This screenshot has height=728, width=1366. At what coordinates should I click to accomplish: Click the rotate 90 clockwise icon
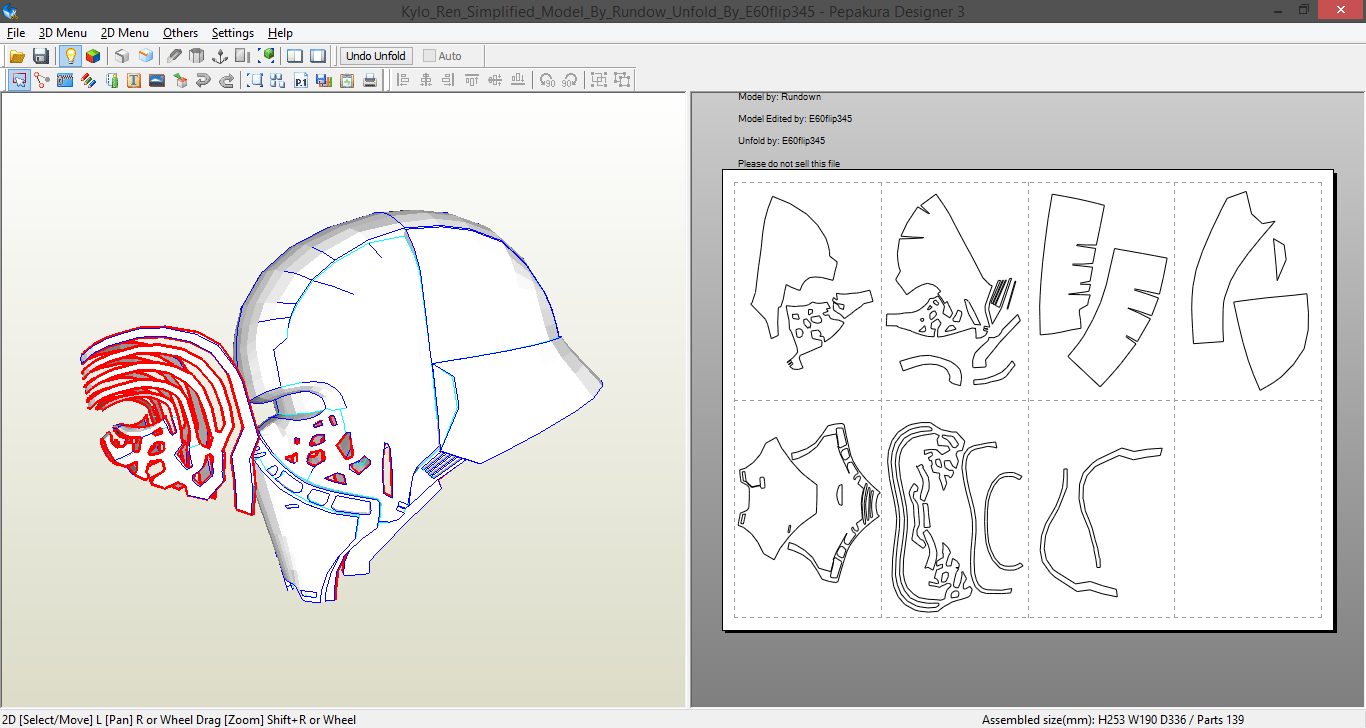570,80
